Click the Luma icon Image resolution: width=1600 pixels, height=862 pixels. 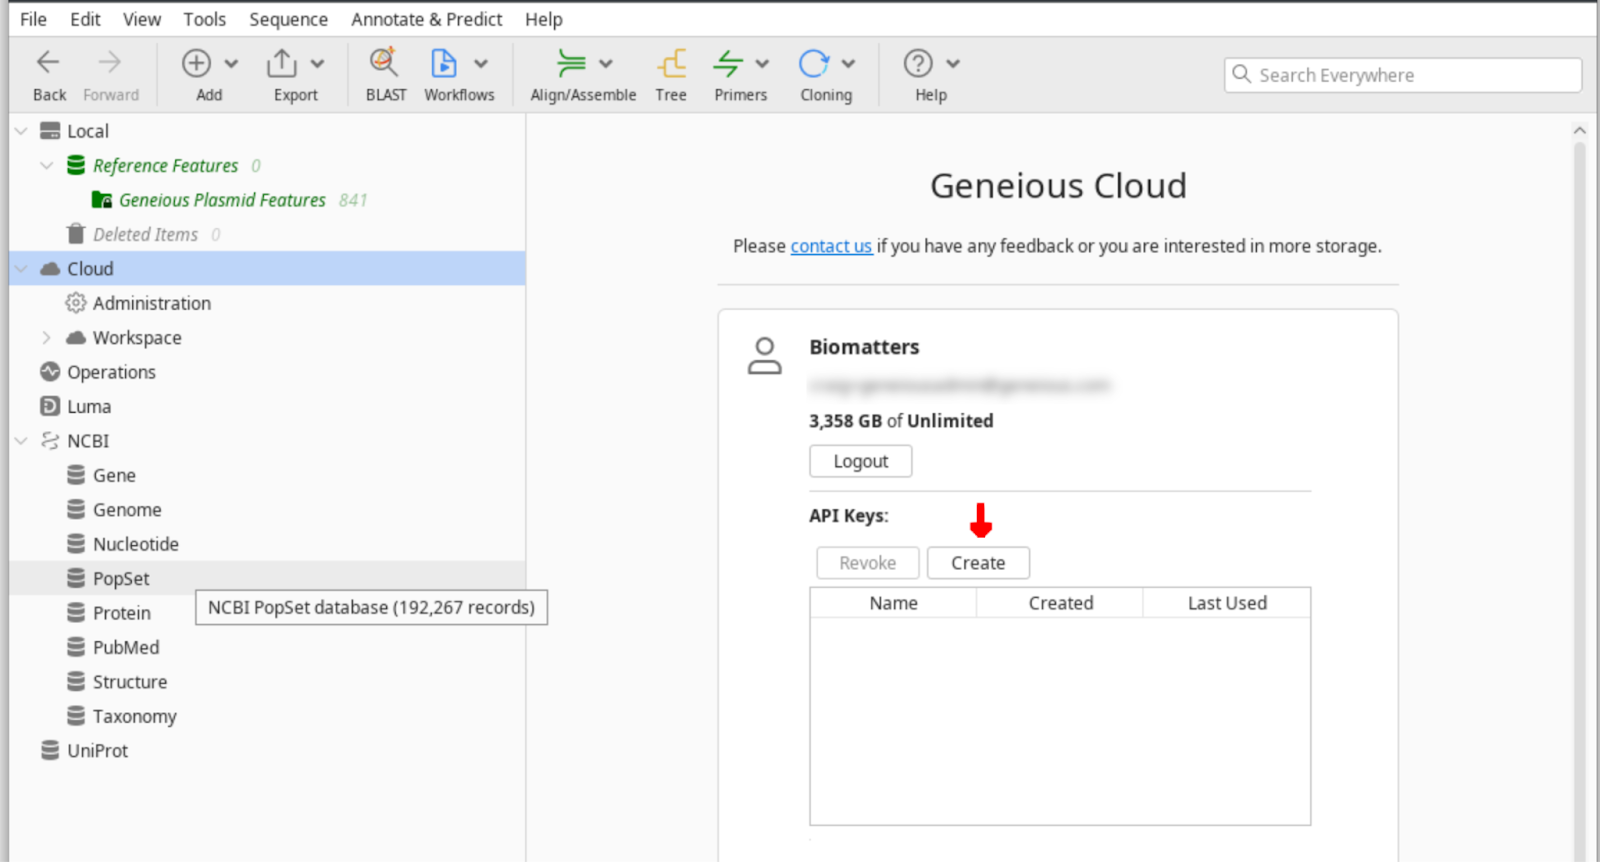pyautogui.click(x=50, y=406)
